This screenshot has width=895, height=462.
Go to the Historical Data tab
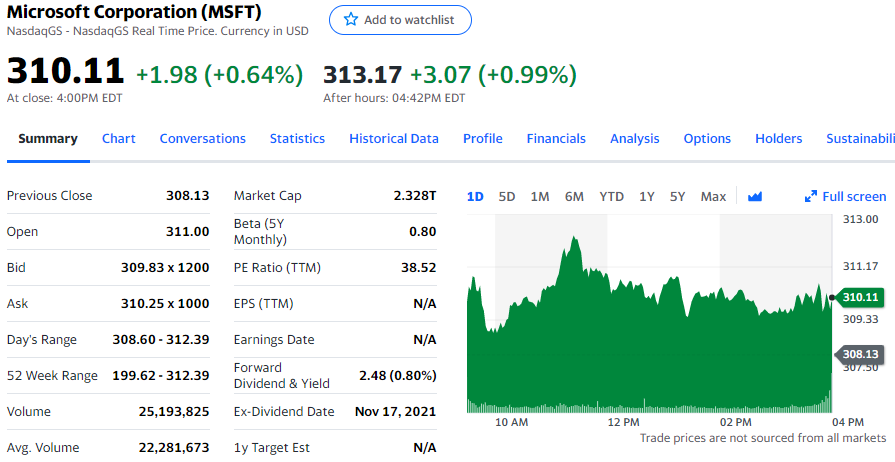click(394, 139)
